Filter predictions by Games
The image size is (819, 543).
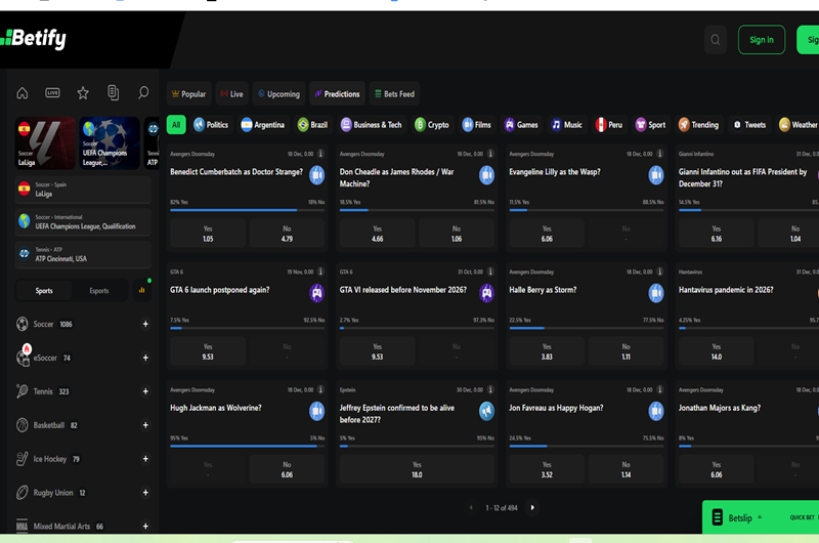click(521, 125)
